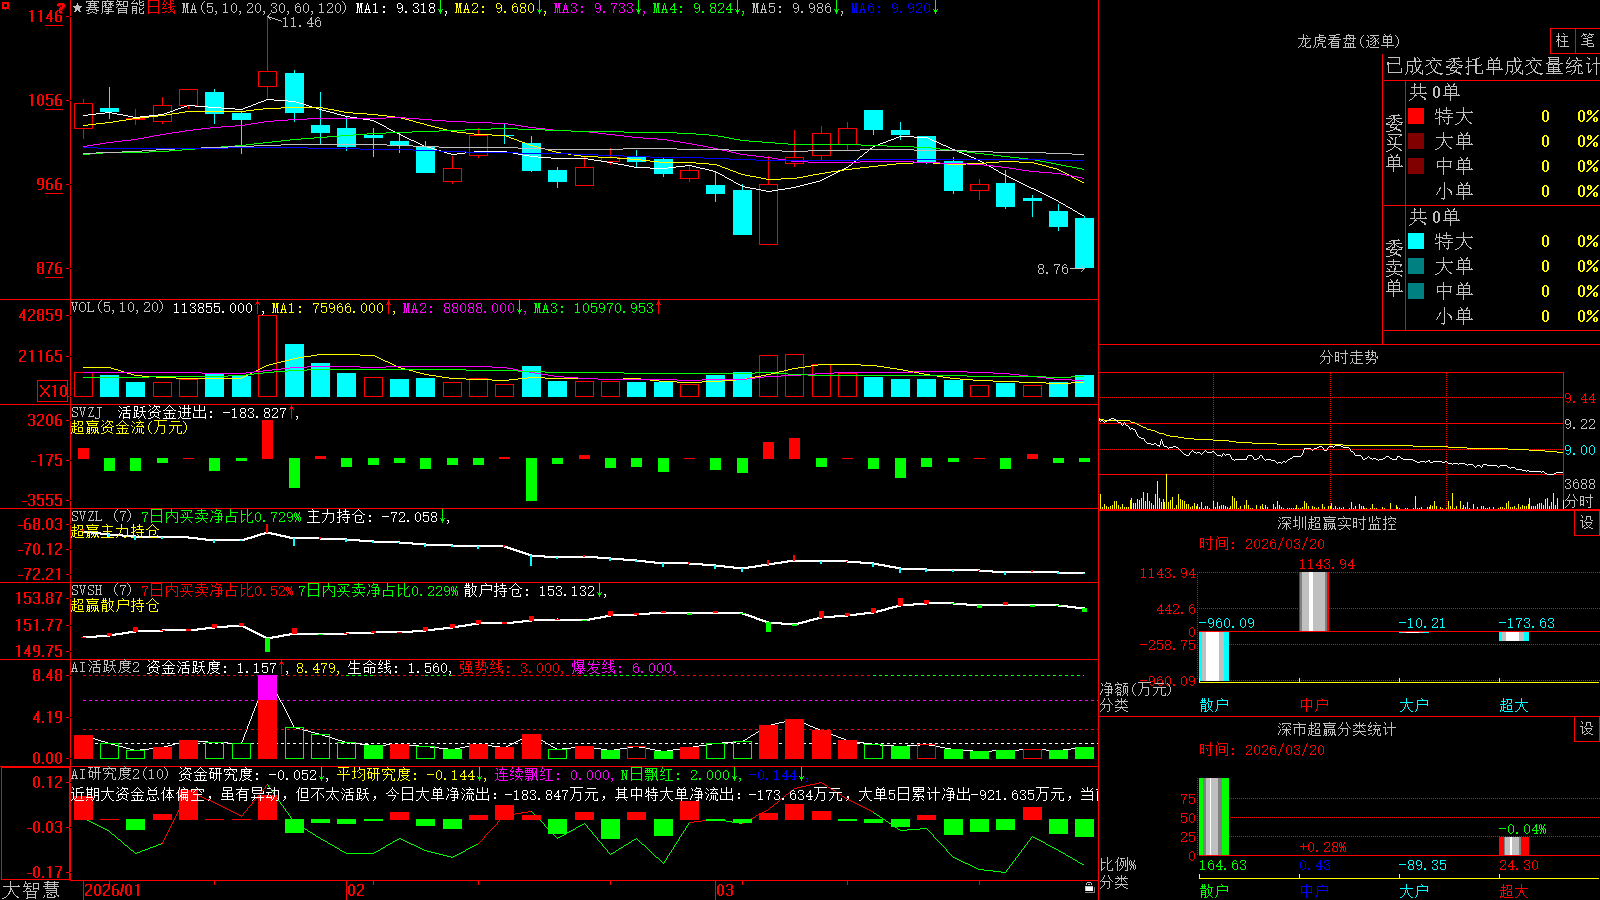Click the red 特大 buy-order color swatch
Image resolution: width=1600 pixels, height=900 pixels.
coord(1416,116)
